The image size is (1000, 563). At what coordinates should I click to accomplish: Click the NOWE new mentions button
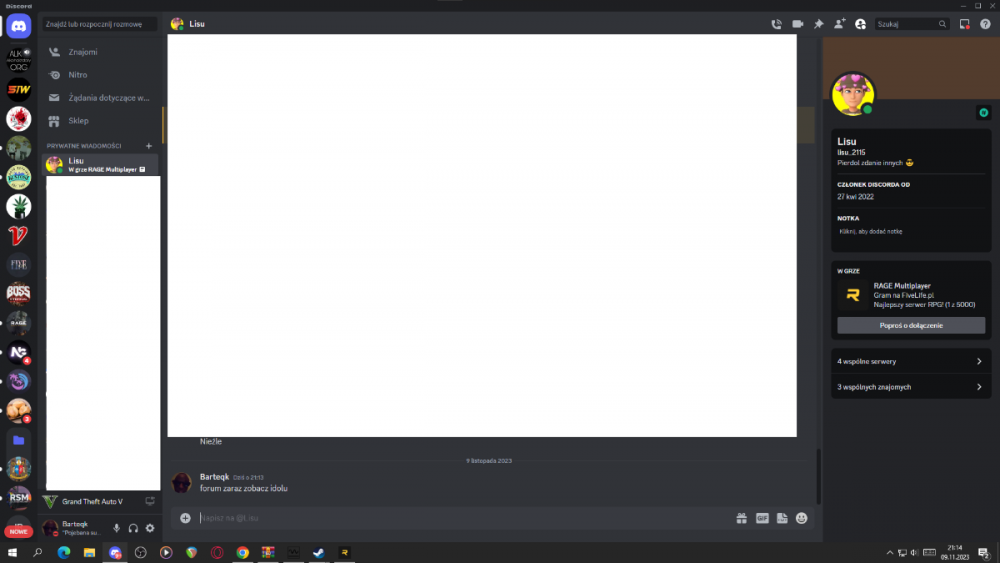point(18,531)
